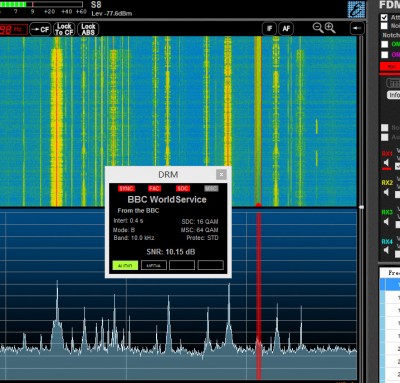Screen dimensions: 400x383
Task: Click the green AUDIO button in the DRM window
Action: (x=125, y=265)
